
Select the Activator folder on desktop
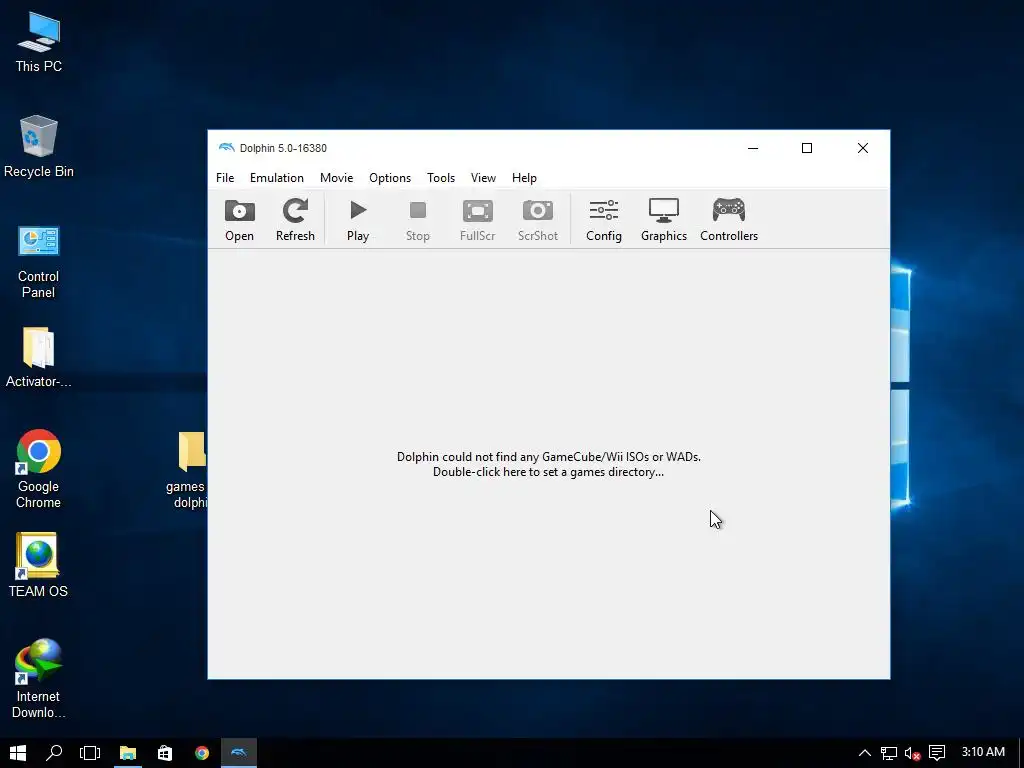click(x=39, y=357)
